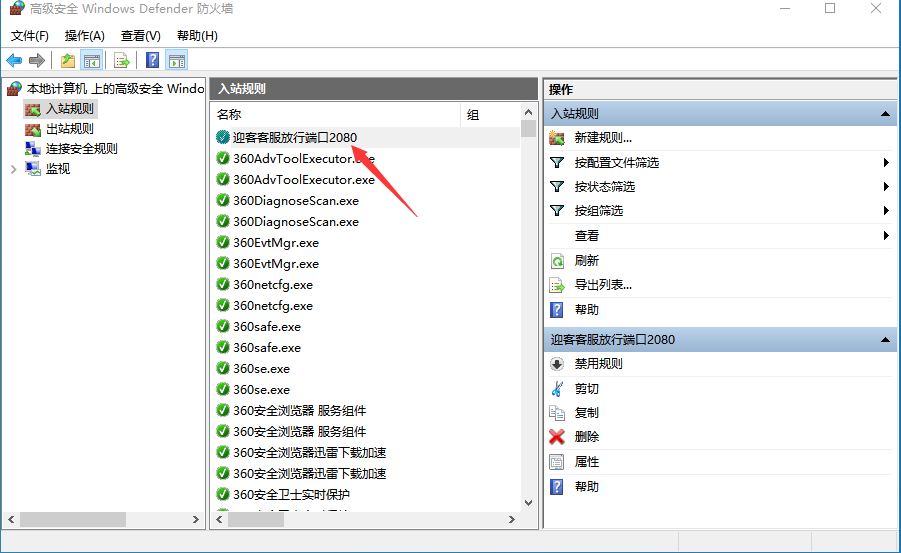The height and width of the screenshot is (553, 901).
Task: Open the 帮助(H) menu
Action: (x=197, y=36)
